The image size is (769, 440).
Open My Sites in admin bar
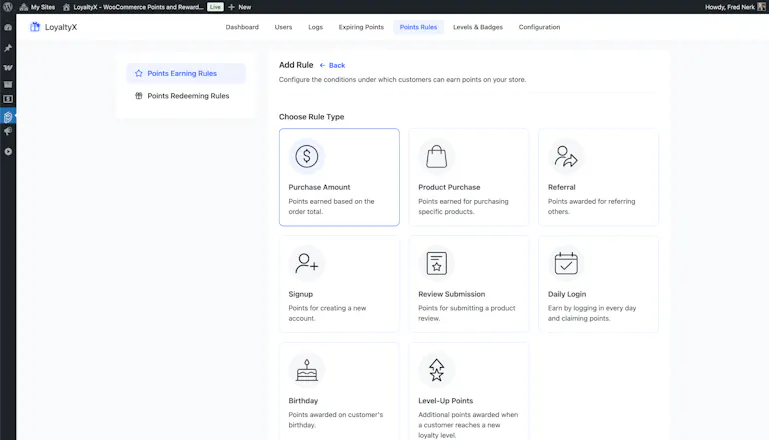tap(37, 7)
